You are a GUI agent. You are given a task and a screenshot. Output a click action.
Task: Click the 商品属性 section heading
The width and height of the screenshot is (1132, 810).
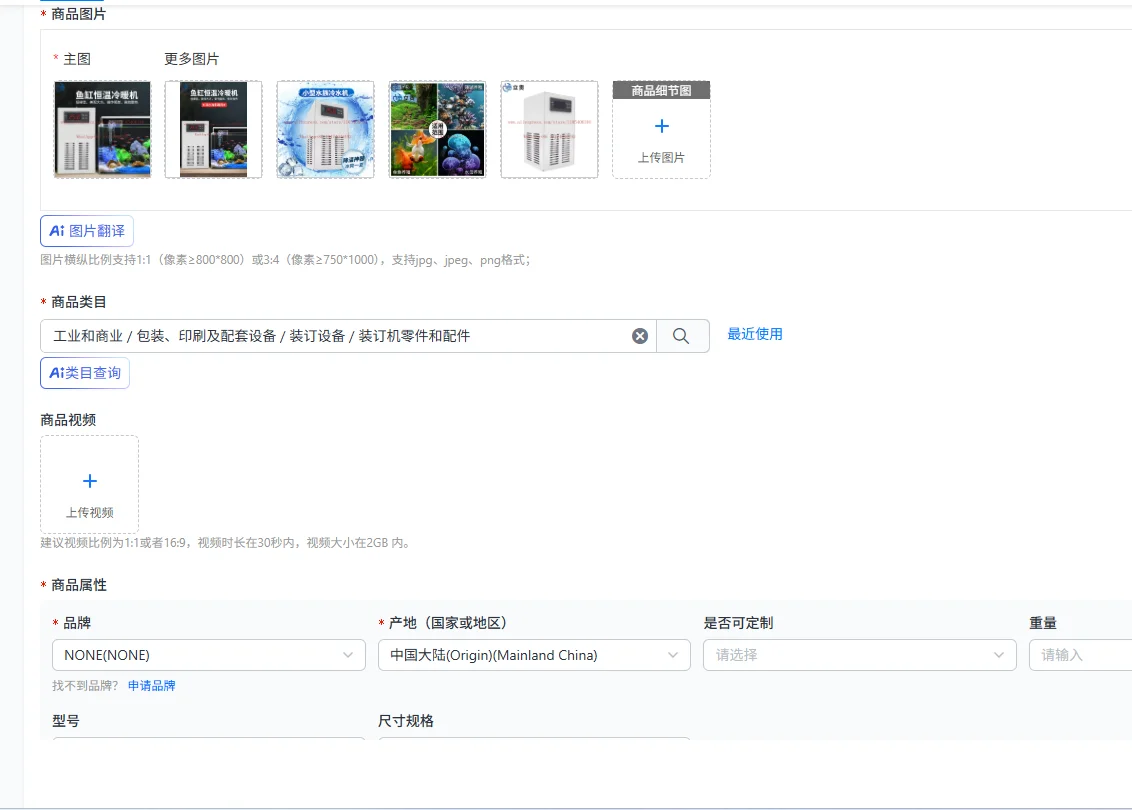click(79, 585)
